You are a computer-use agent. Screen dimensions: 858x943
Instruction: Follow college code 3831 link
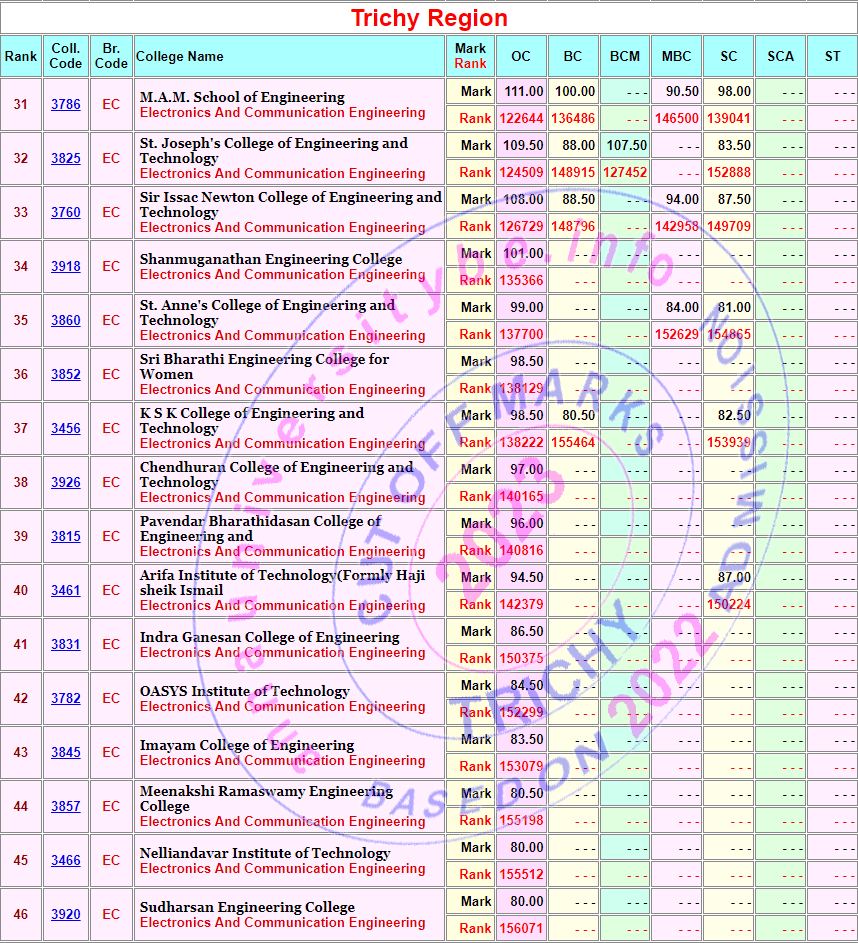(66, 645)
